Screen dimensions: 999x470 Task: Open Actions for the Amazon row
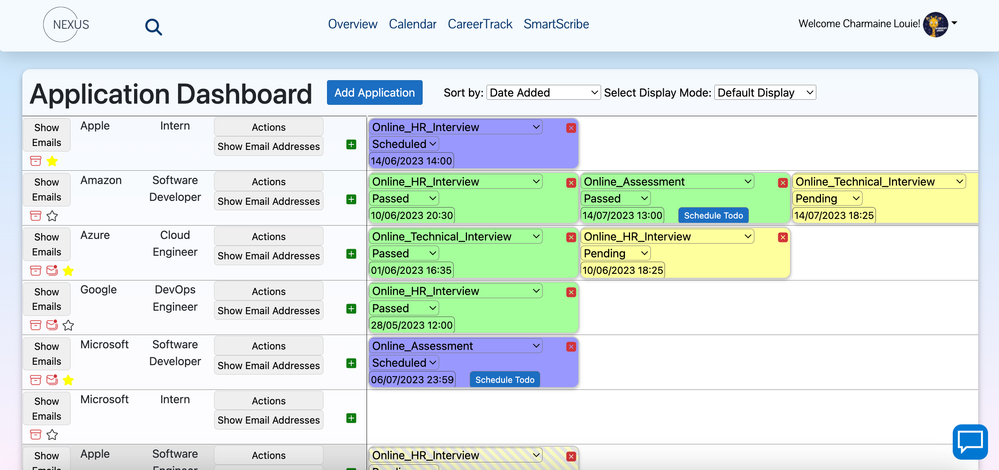[x=269, y=182]
